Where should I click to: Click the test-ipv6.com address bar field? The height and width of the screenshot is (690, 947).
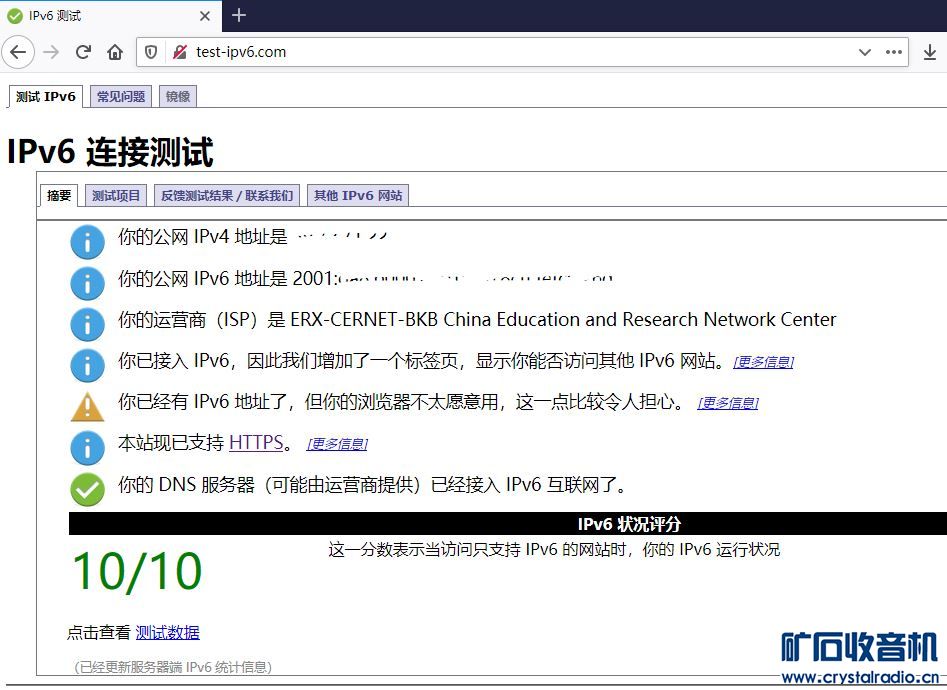[500, 52]
